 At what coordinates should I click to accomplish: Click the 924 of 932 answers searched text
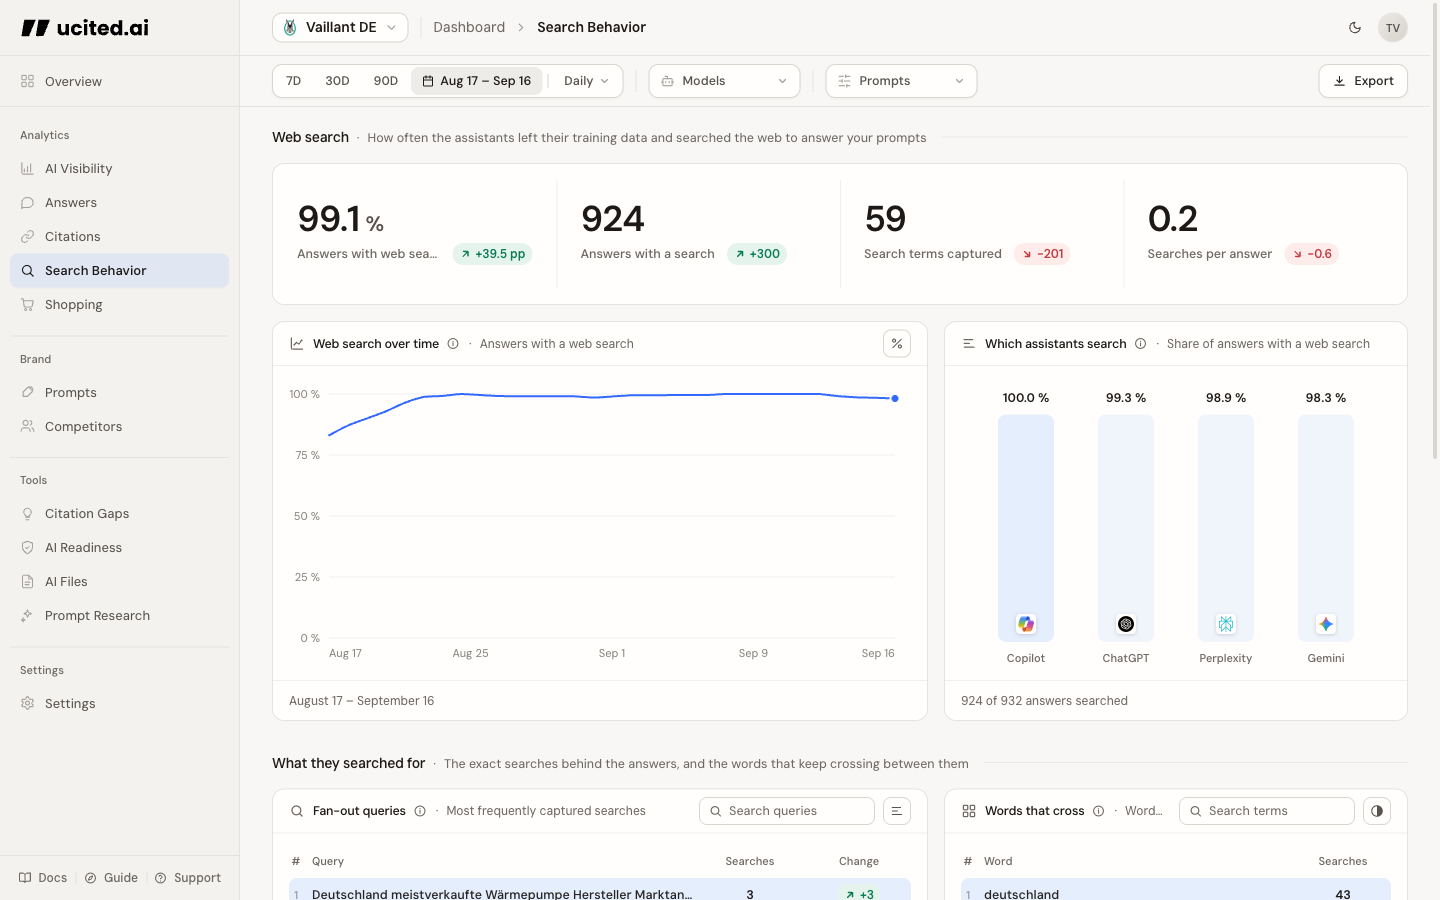click(1044, 701)
